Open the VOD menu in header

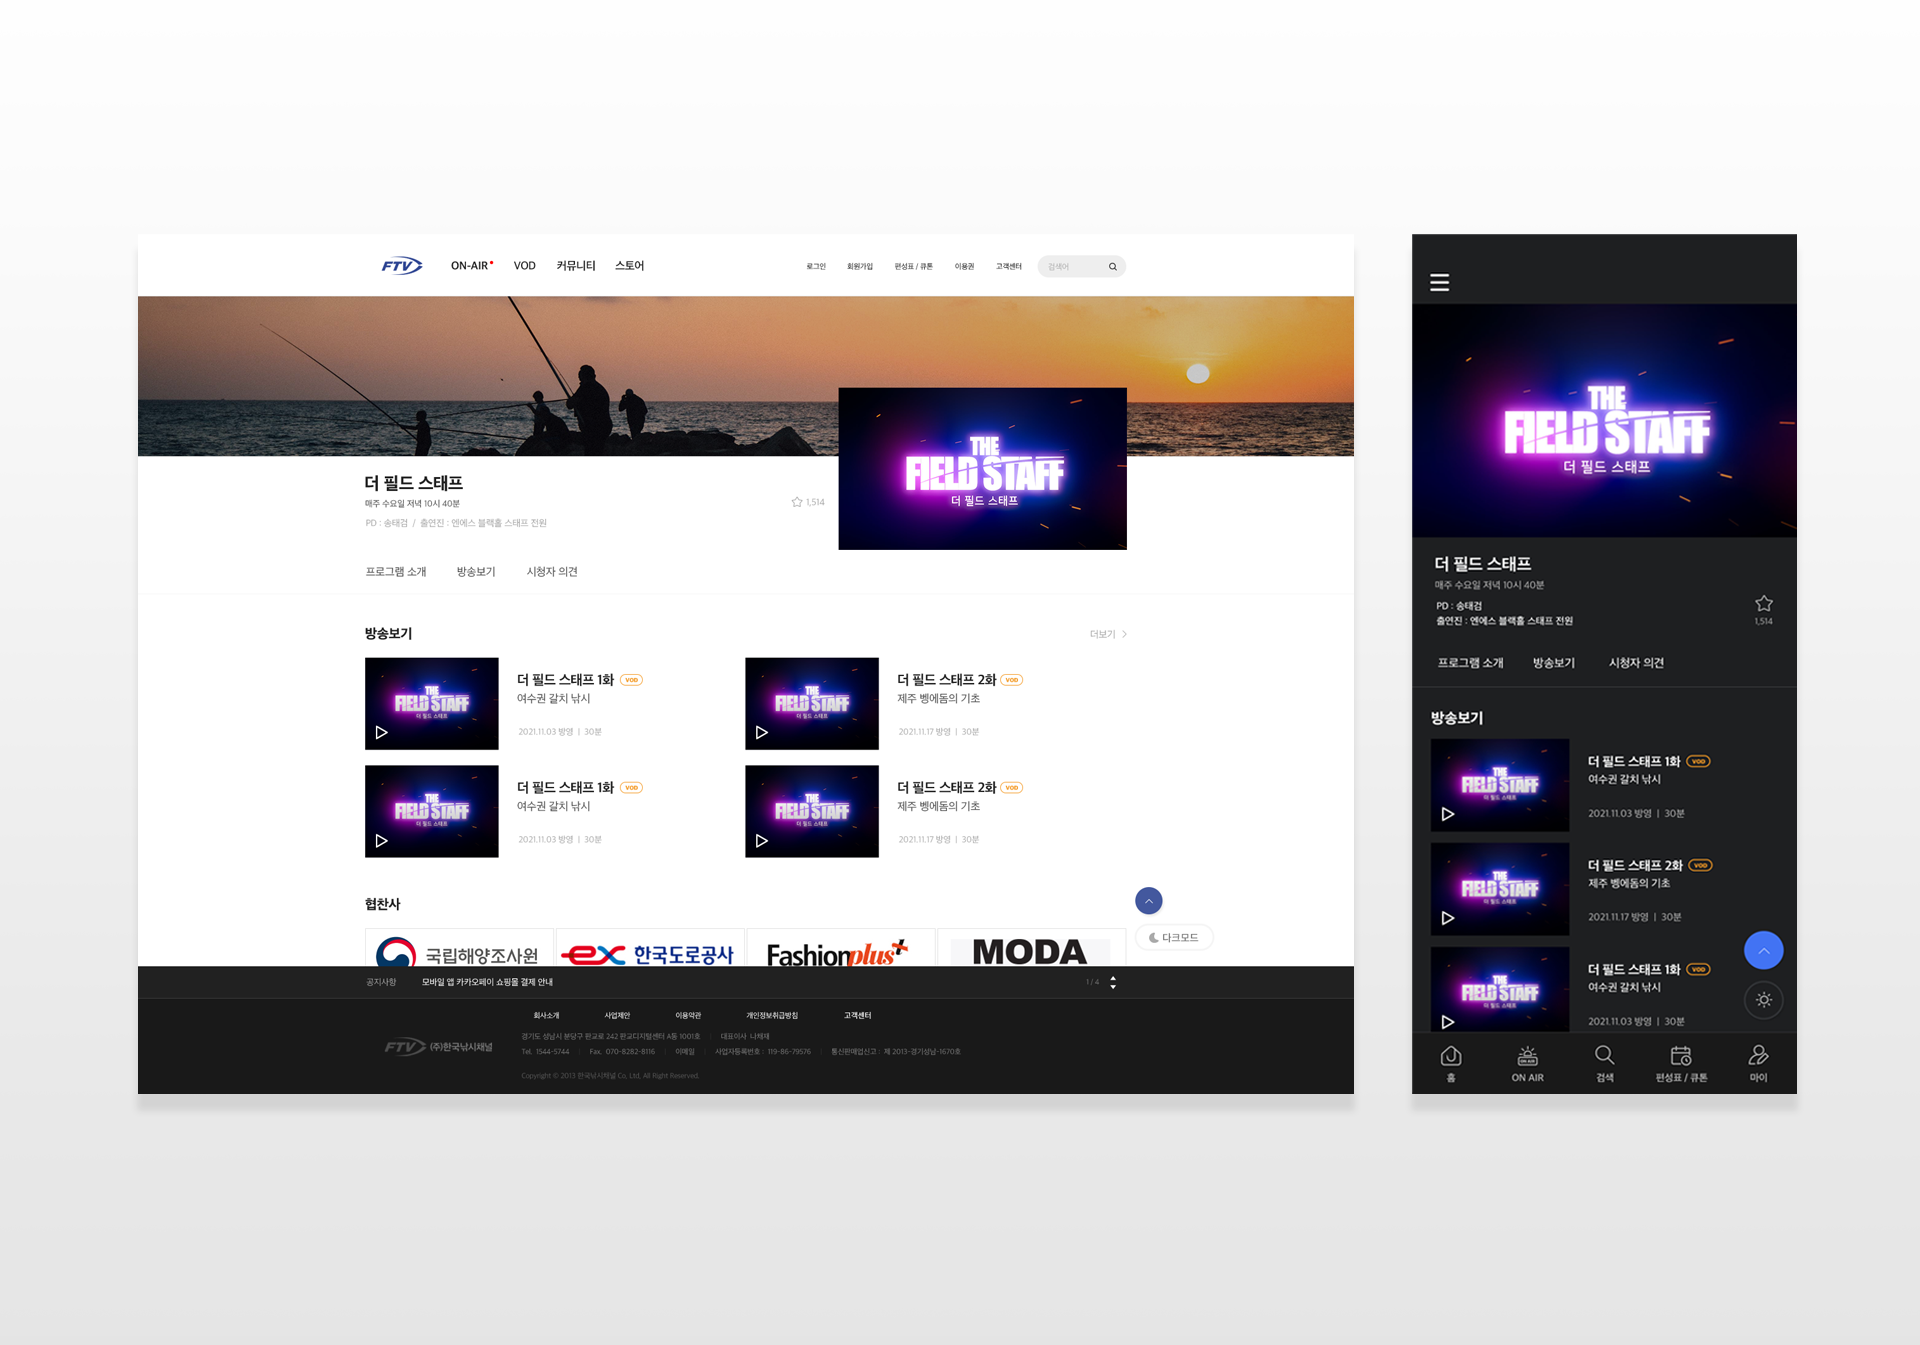[524, 266]
